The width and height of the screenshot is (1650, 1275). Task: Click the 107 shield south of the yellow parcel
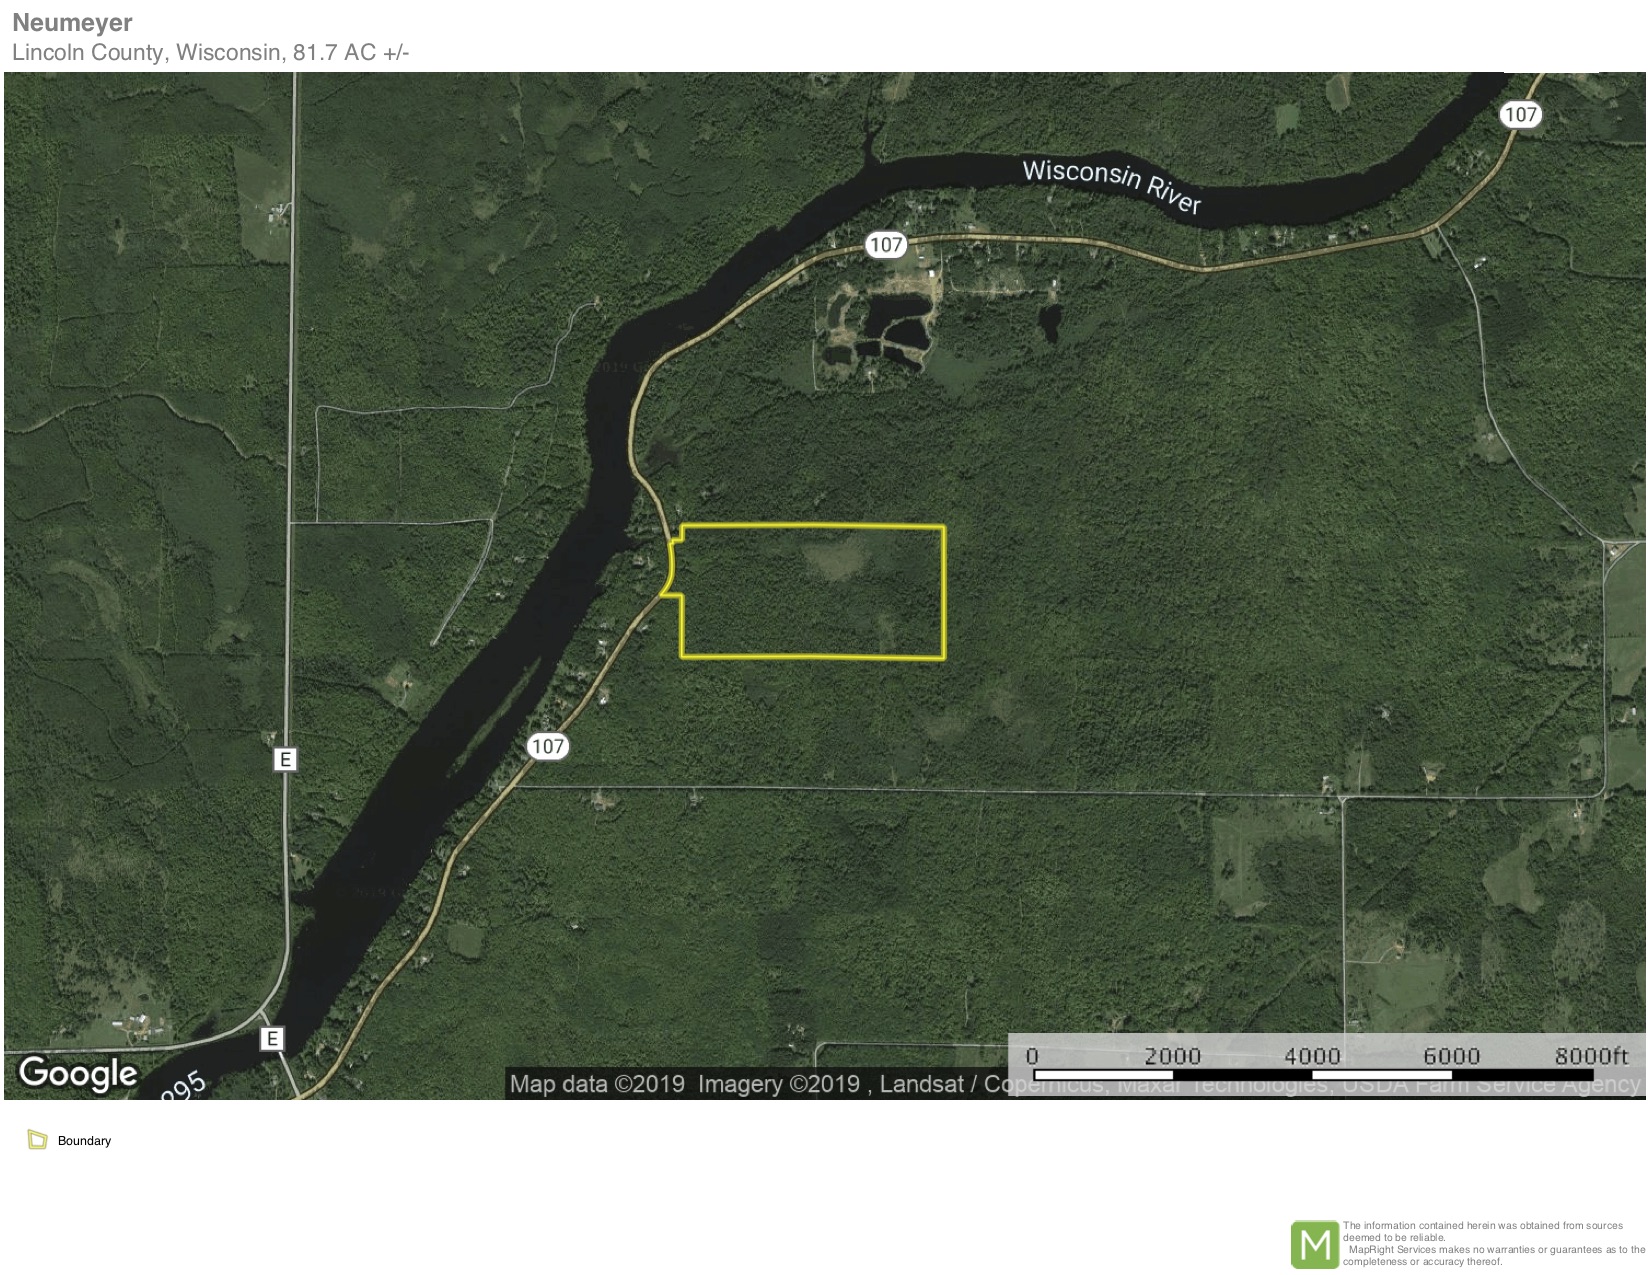pos(547,746)
